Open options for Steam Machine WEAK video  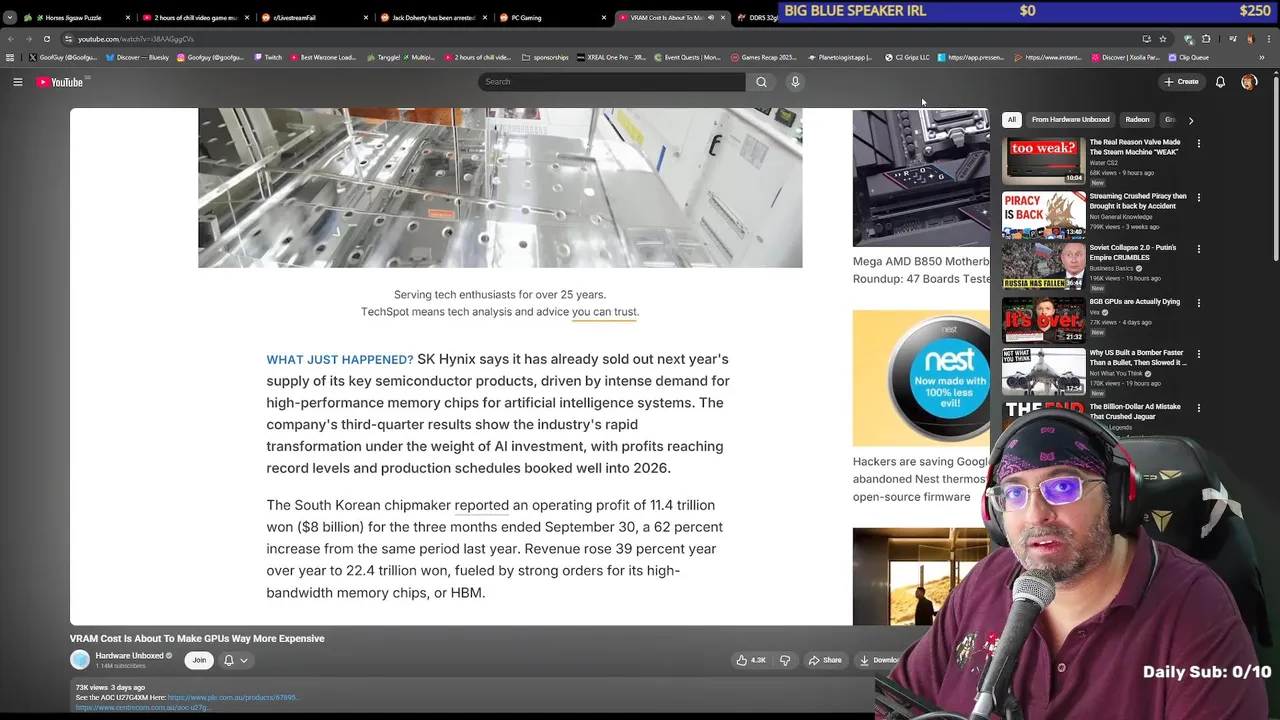coord(1198,144)
